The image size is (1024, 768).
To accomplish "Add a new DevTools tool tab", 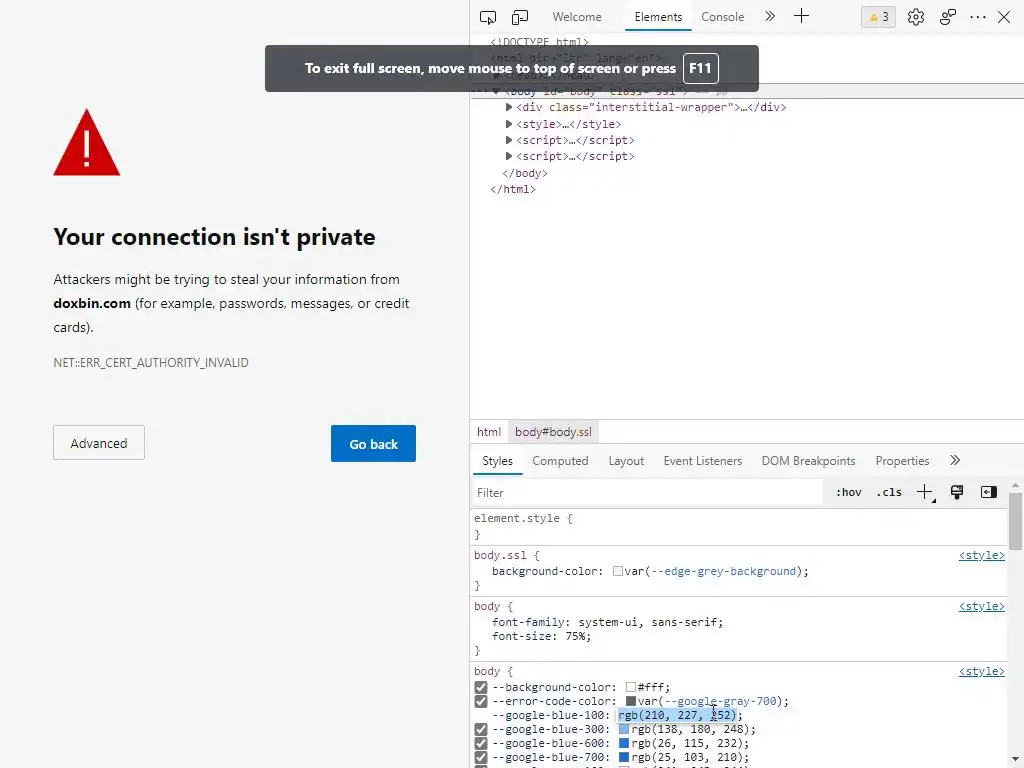I will point(801,16).
